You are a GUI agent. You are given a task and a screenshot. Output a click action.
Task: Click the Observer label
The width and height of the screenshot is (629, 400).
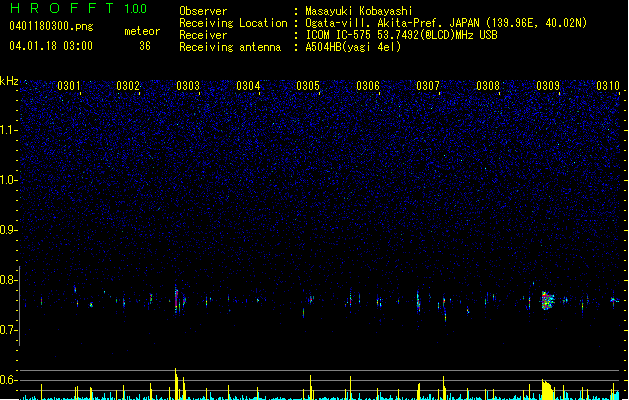[x=203, y=11]
